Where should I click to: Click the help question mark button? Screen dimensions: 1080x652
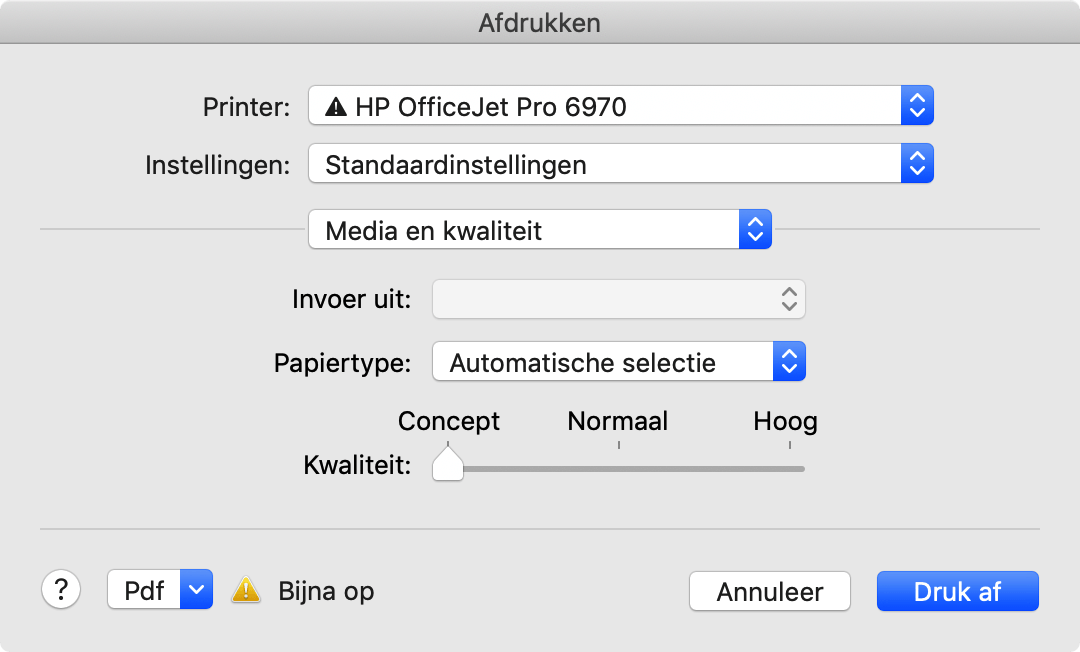(x=61, y=589)
